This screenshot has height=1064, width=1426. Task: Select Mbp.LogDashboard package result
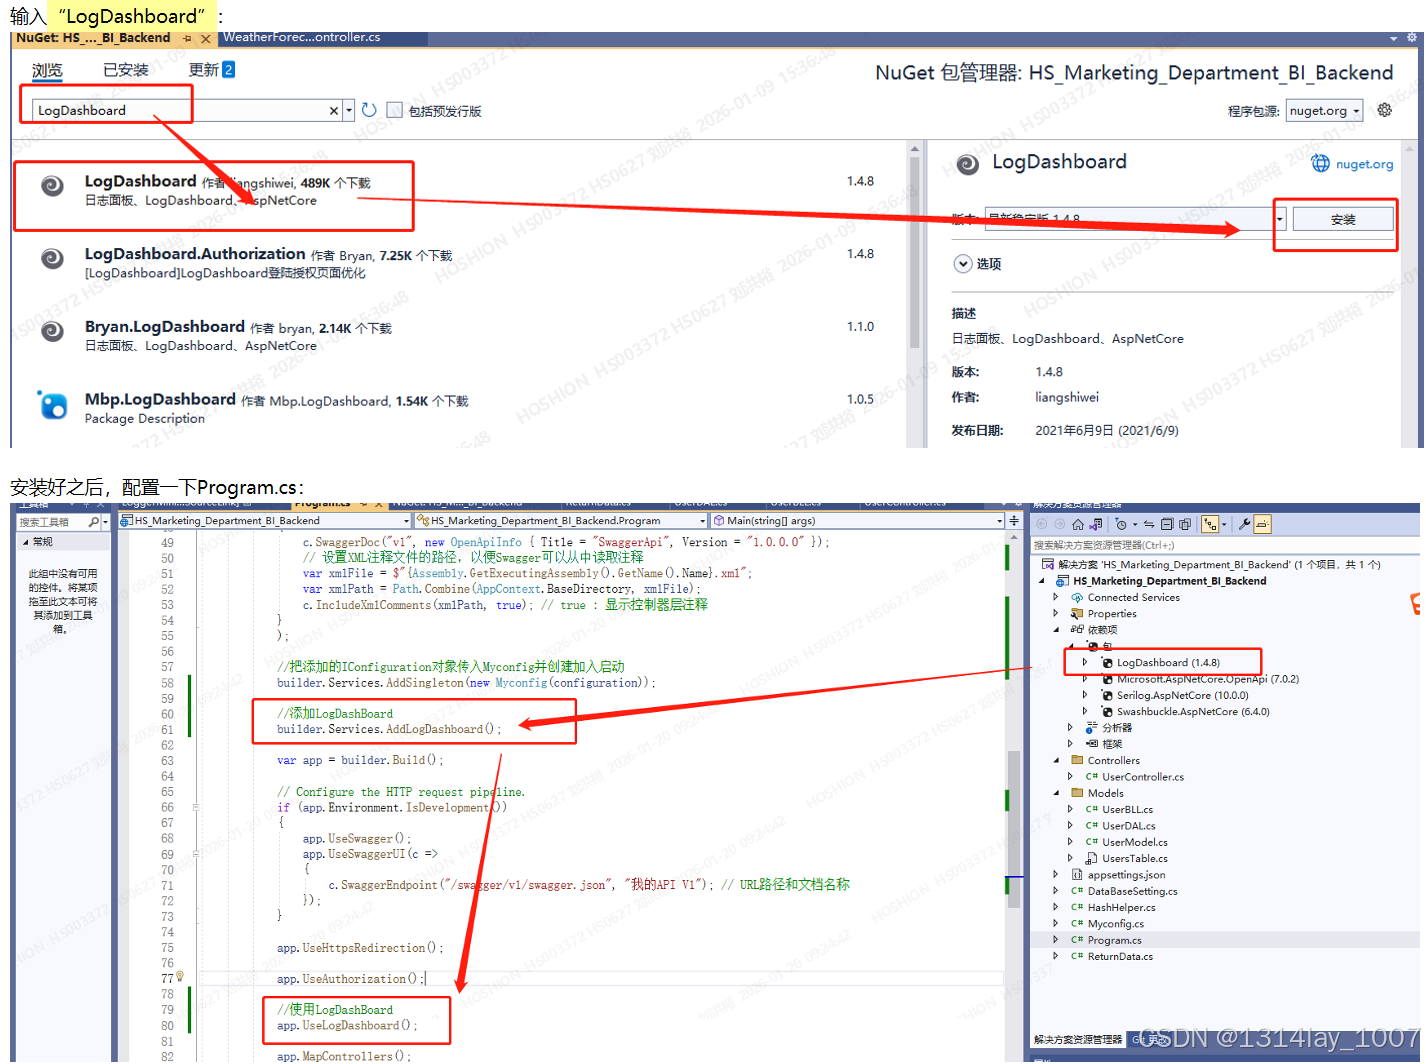(460, 408)
